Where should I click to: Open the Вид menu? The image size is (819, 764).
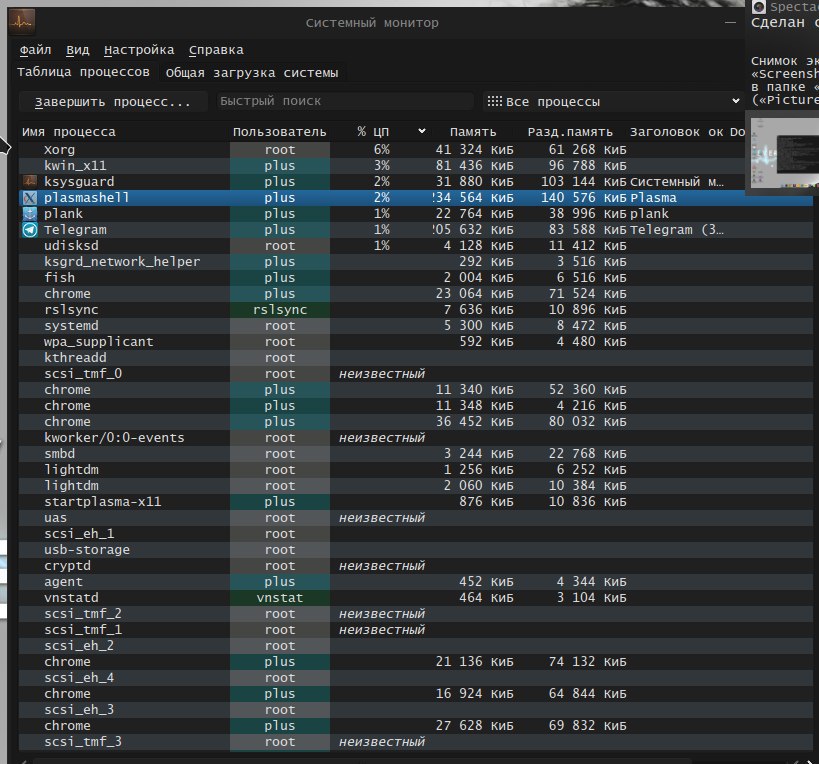pyautogui.click(x=78, y=50)
